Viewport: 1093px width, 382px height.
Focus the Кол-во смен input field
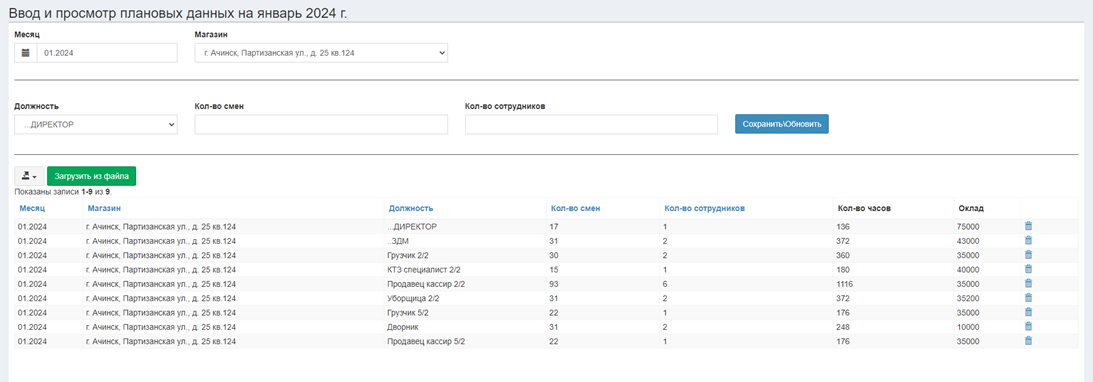(321, 125)
